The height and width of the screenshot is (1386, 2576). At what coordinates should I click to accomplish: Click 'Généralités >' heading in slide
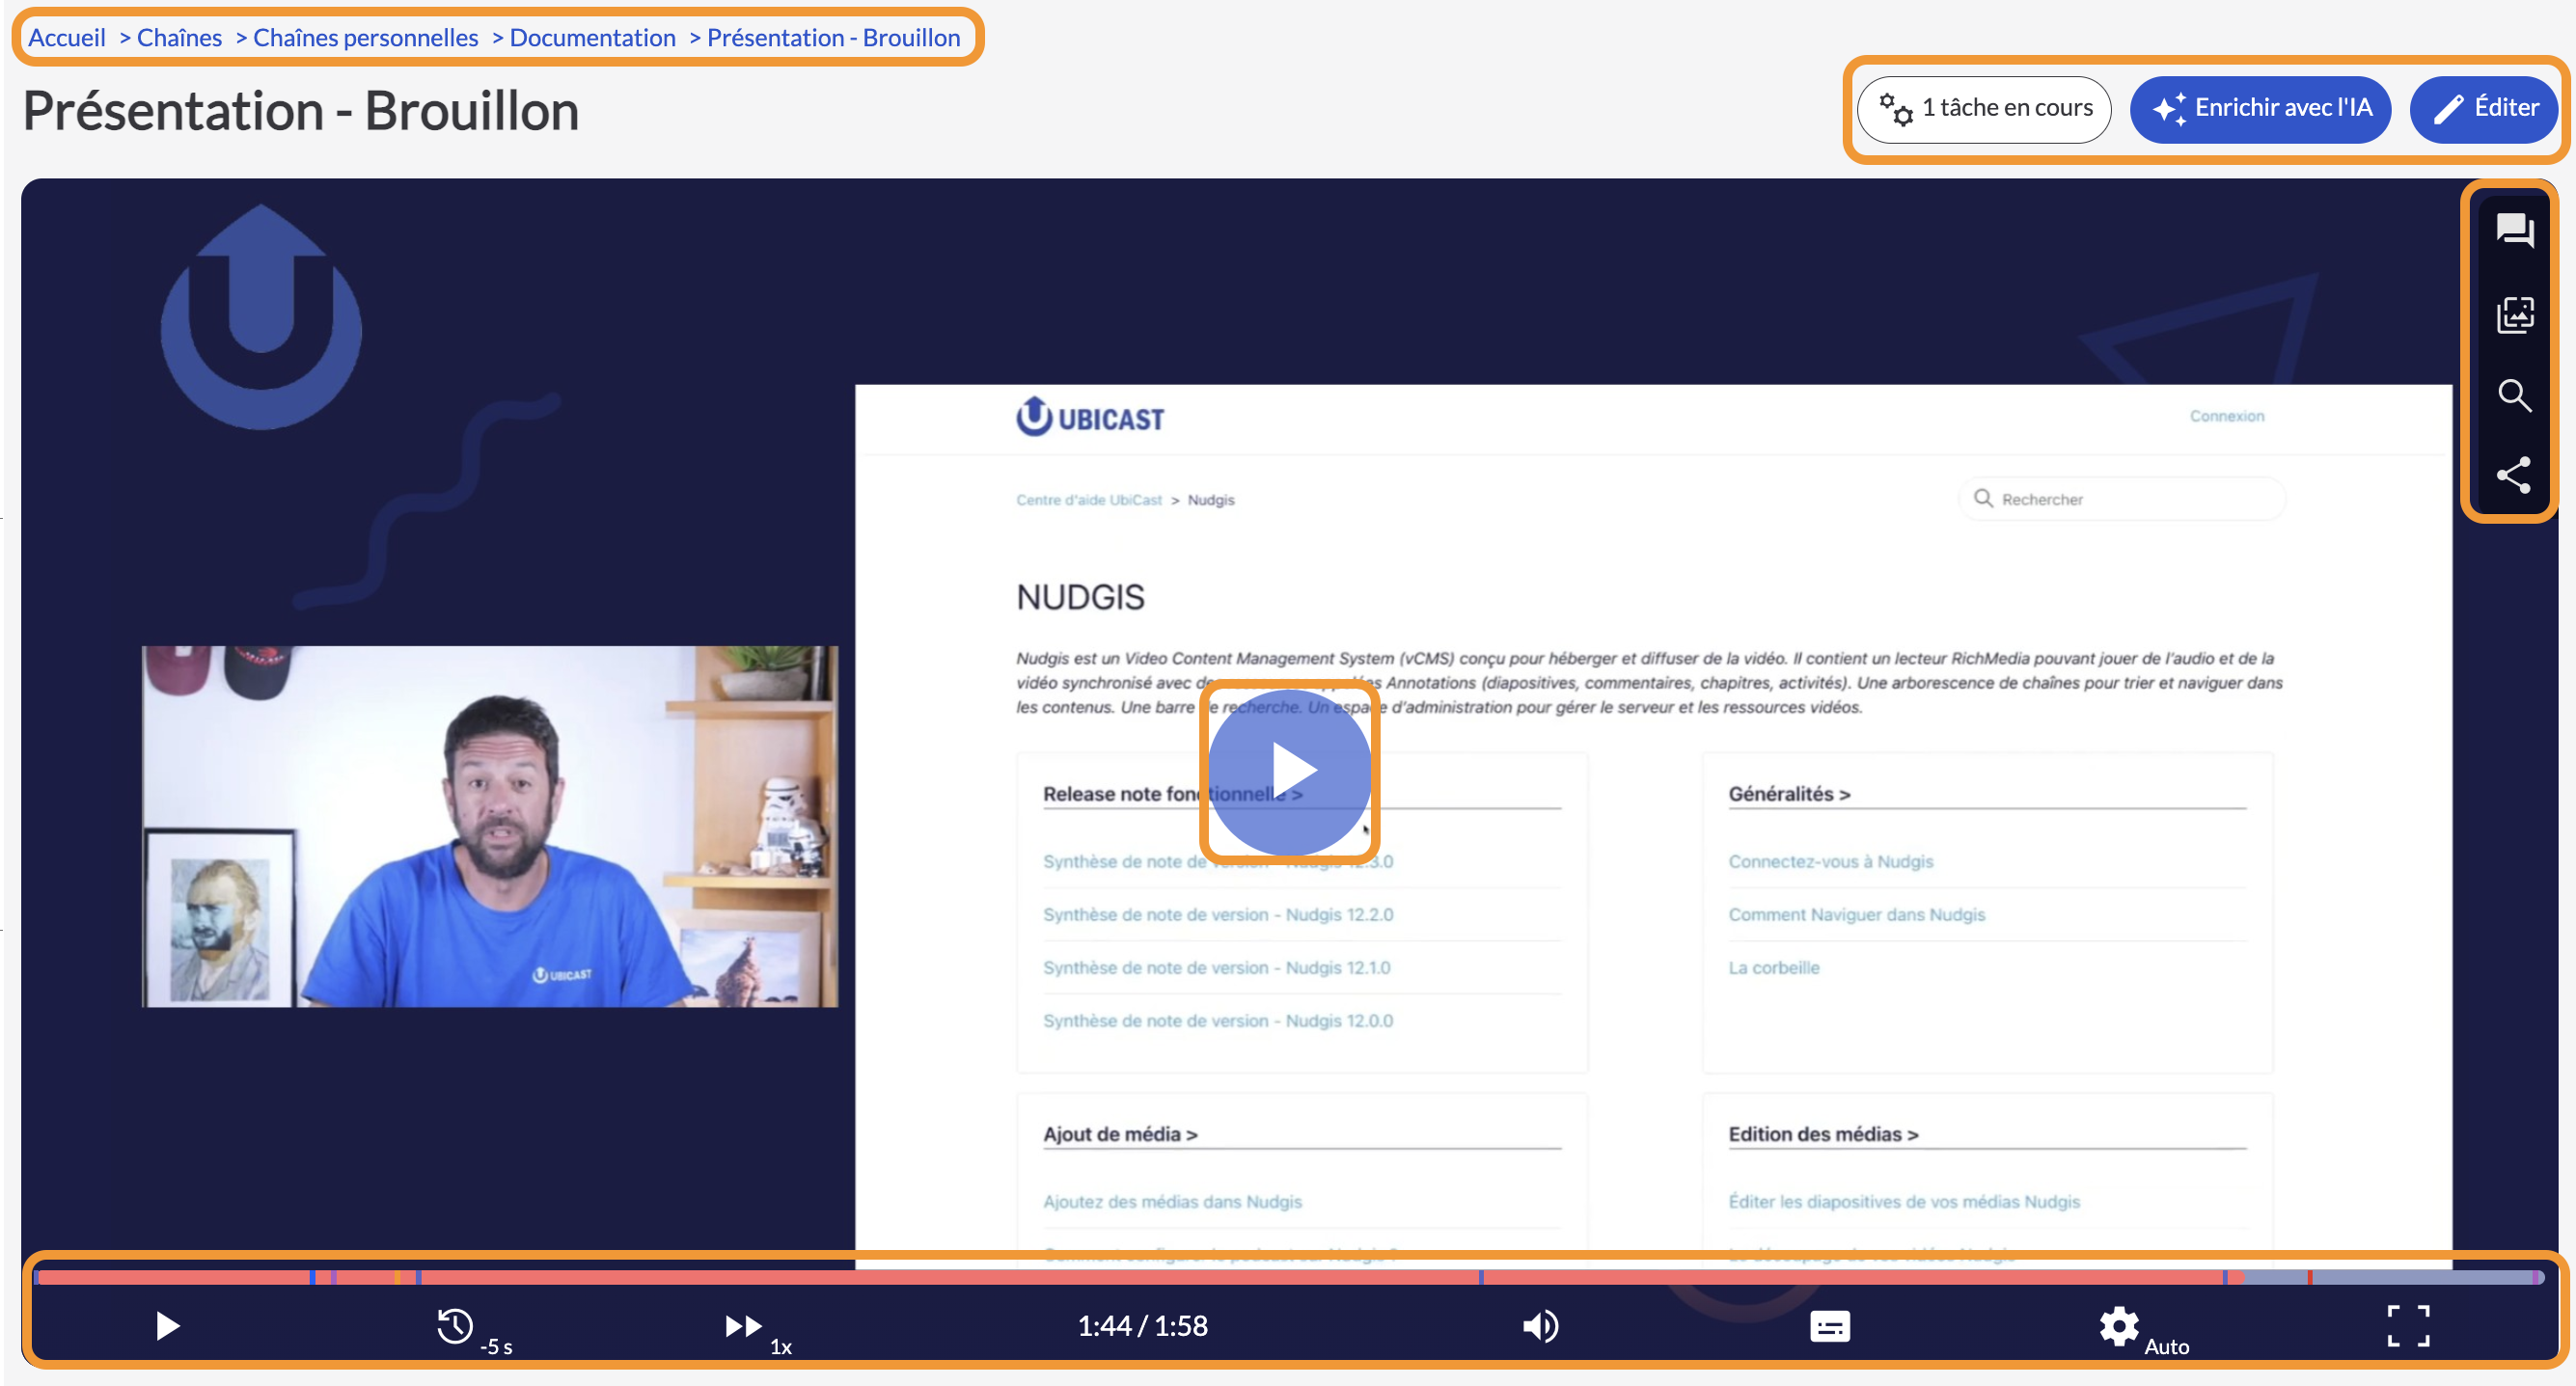tap(1789, 794)
